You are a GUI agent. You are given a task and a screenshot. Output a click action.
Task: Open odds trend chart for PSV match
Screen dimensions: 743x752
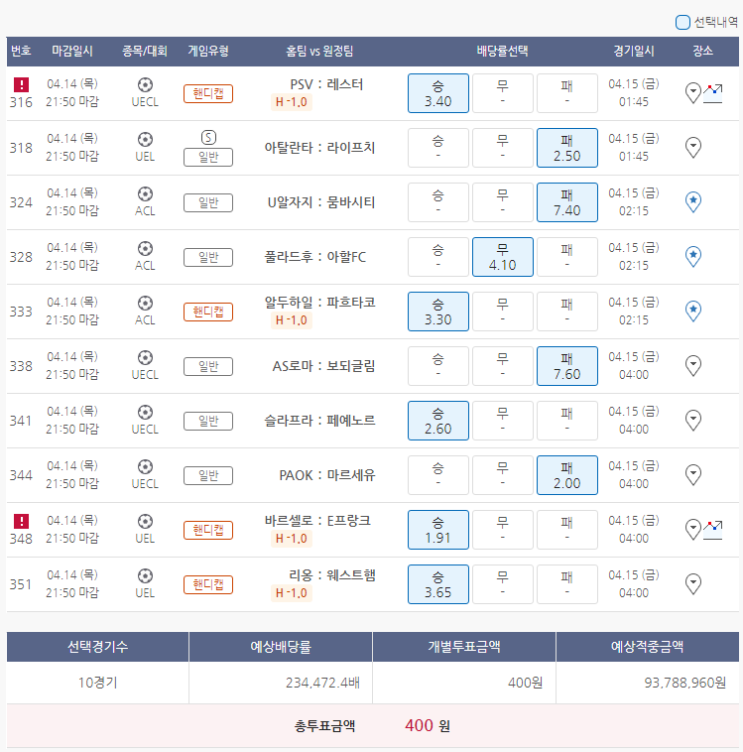tap(713, 93)
